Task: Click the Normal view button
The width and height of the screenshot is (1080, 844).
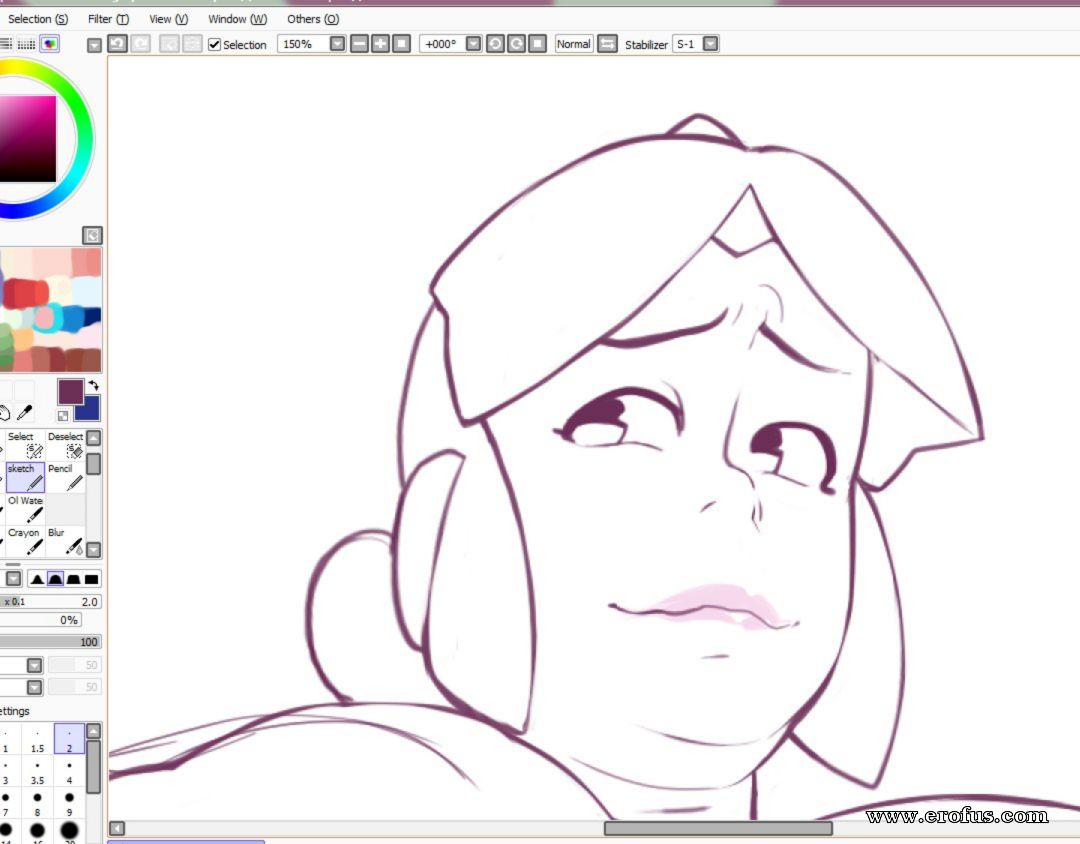Action: [574, 44]
